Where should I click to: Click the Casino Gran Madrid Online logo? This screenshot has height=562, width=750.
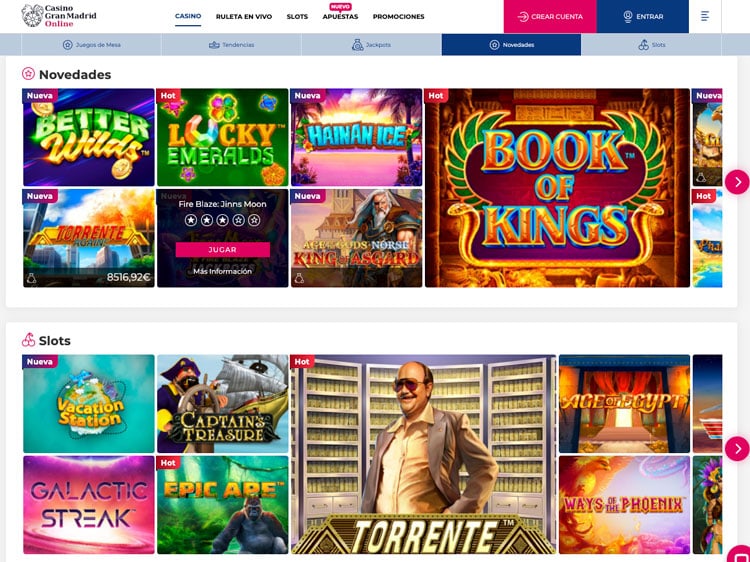59,16
